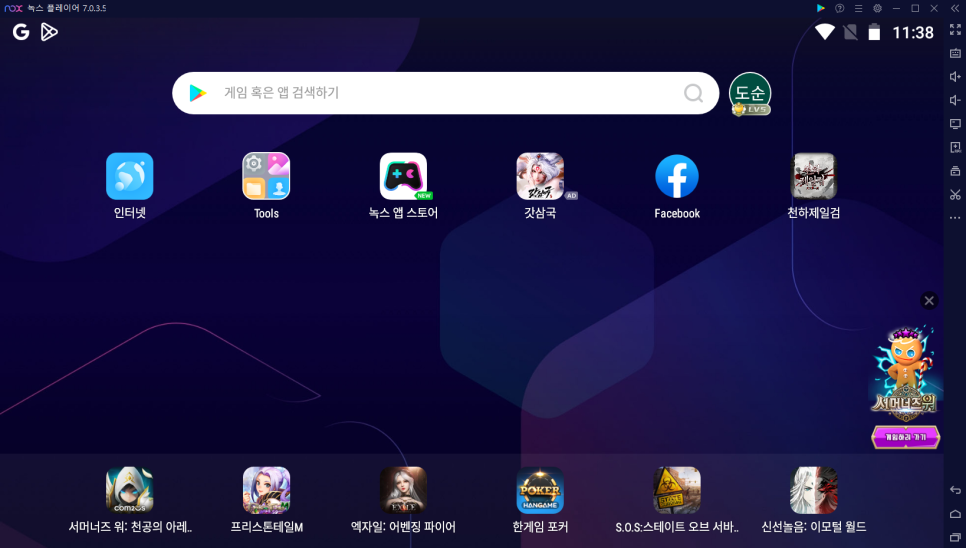The height and width of the screenshot is (548, 966).
Task: Increase volume in Nox sidebar
Action: pos(955,76)
